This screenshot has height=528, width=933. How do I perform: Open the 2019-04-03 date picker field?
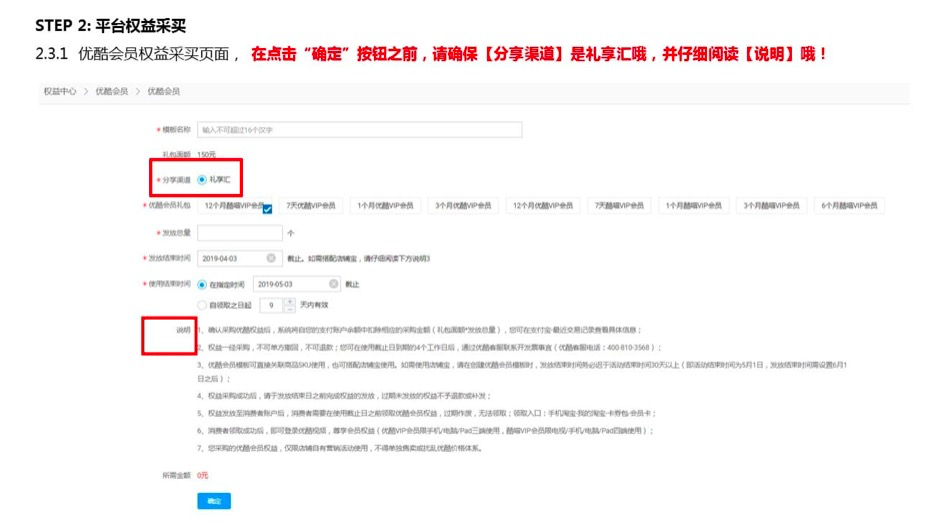pyautogui.click(x=240, y=258)
